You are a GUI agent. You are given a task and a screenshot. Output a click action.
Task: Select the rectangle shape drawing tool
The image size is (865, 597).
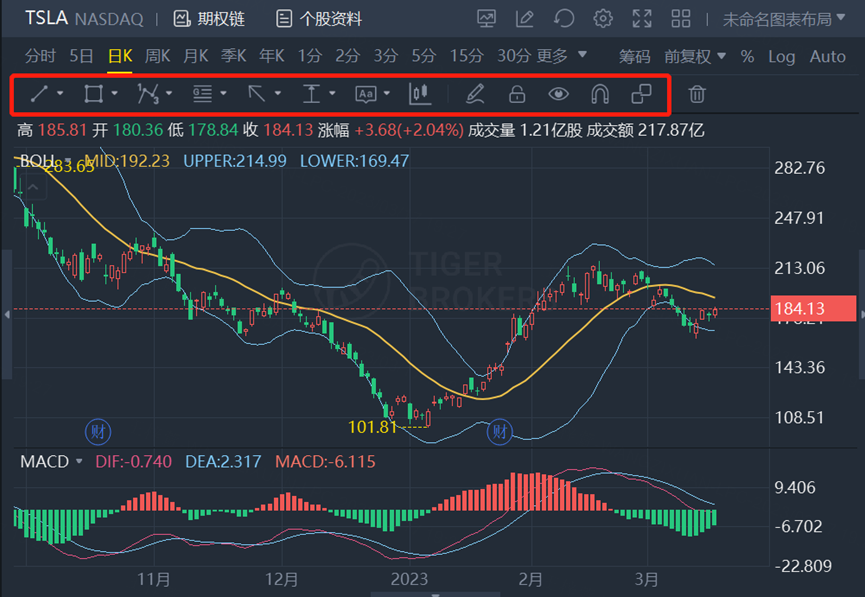(x=93, y=94)
